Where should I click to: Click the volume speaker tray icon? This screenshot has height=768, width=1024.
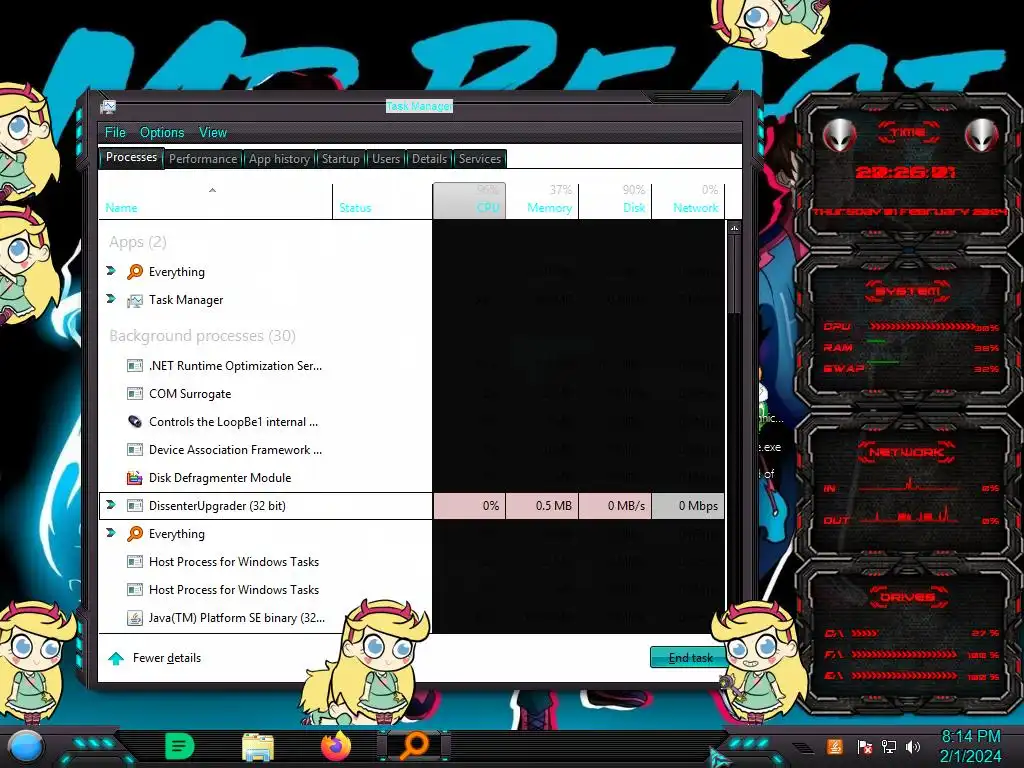click(913, 746)
